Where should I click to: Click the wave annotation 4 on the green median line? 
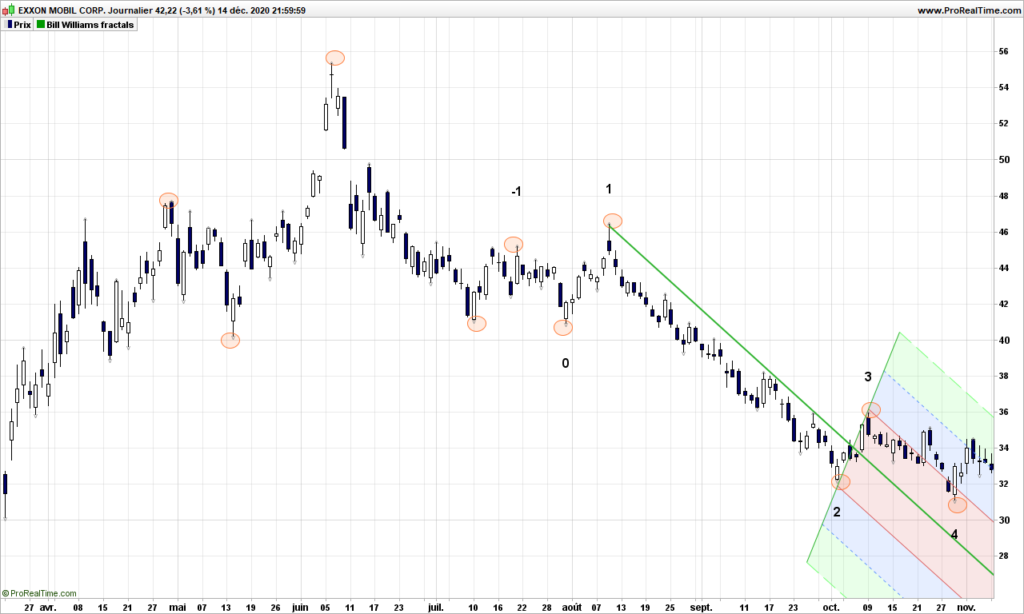tap(954, 534)
